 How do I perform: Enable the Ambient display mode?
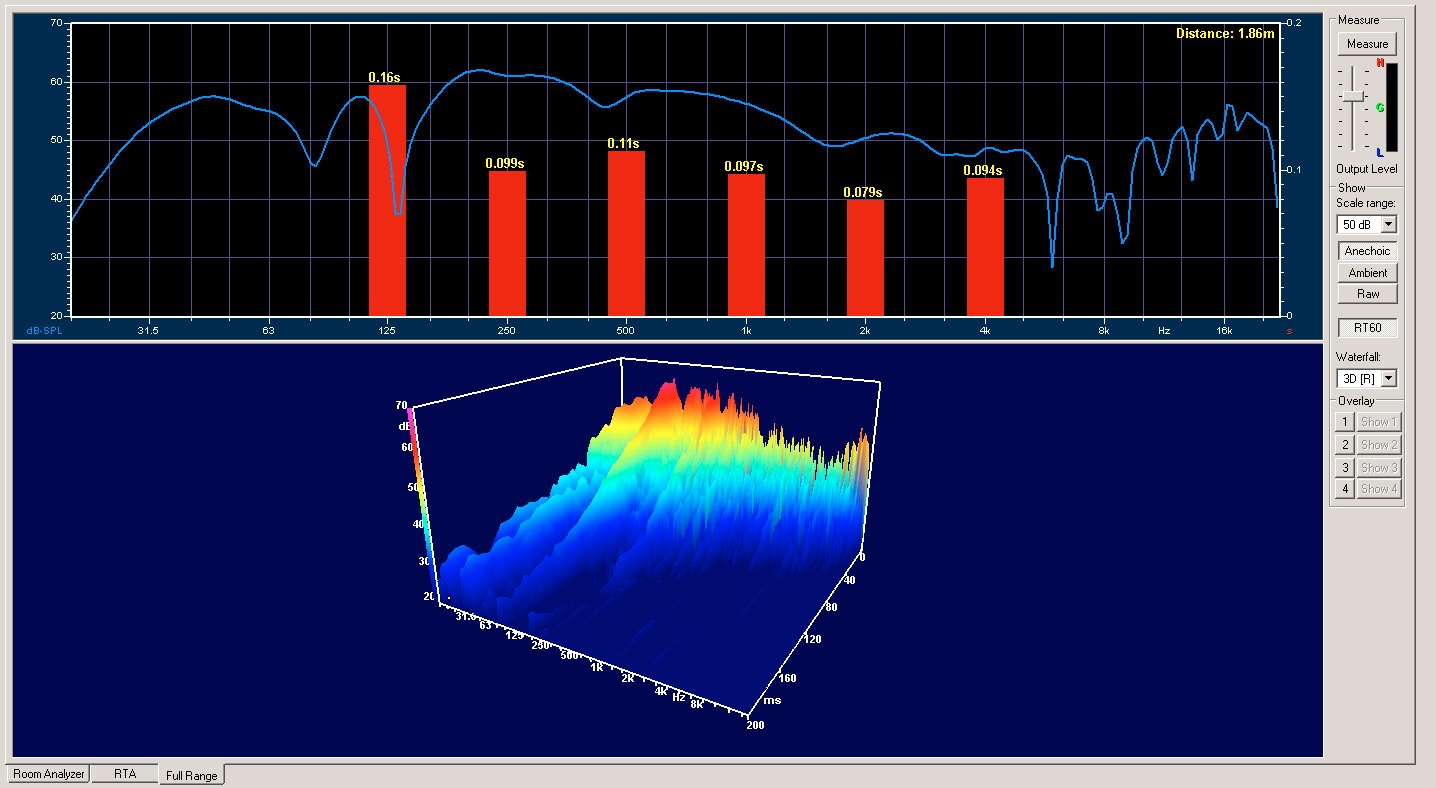pos(1367,272)
